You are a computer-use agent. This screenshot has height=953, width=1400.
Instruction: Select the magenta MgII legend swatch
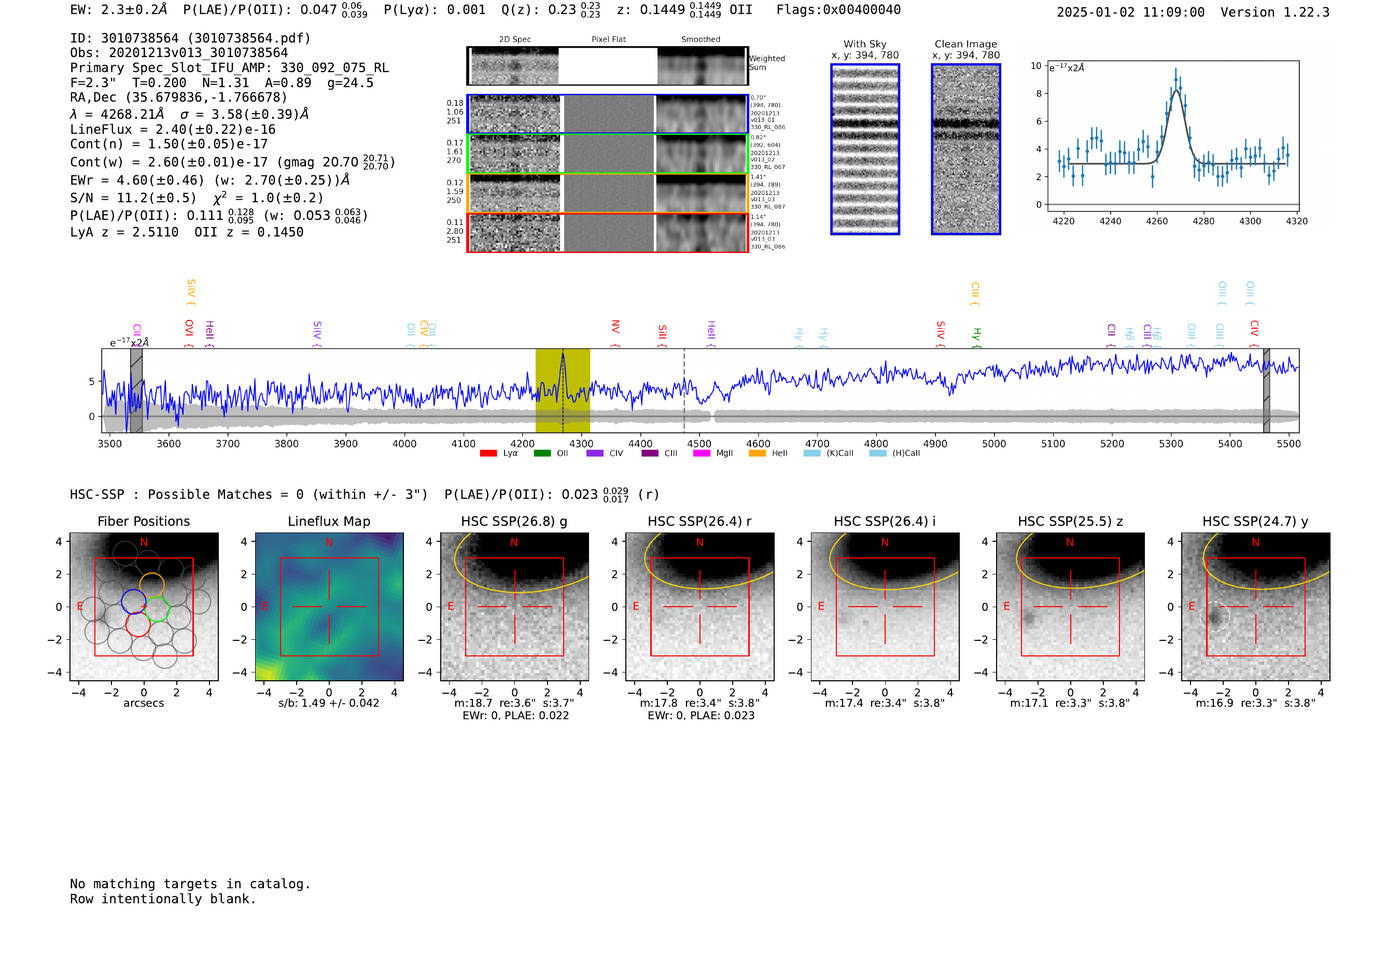(x=702, y=453)
